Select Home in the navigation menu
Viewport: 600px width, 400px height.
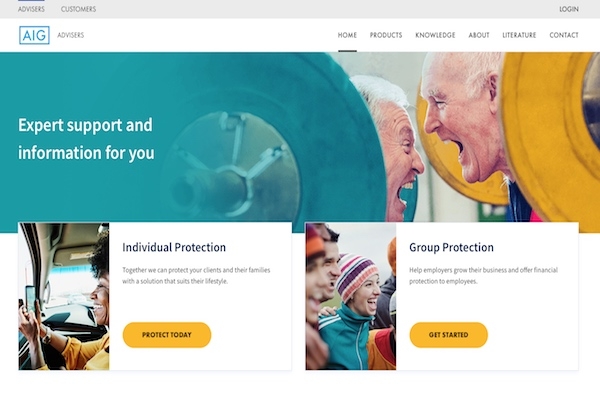347,35
